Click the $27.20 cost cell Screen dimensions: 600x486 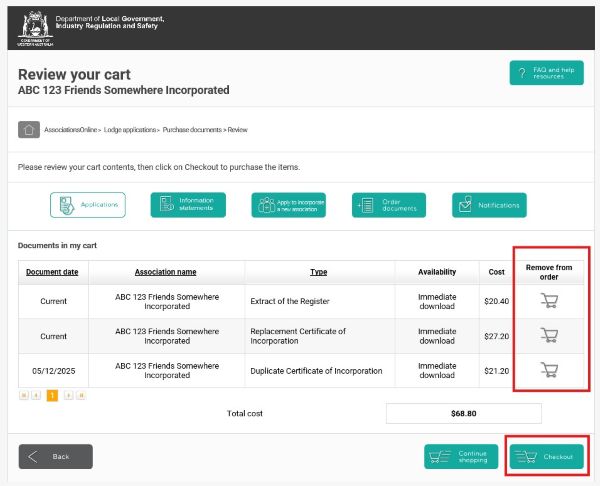[x=496, y=336]
